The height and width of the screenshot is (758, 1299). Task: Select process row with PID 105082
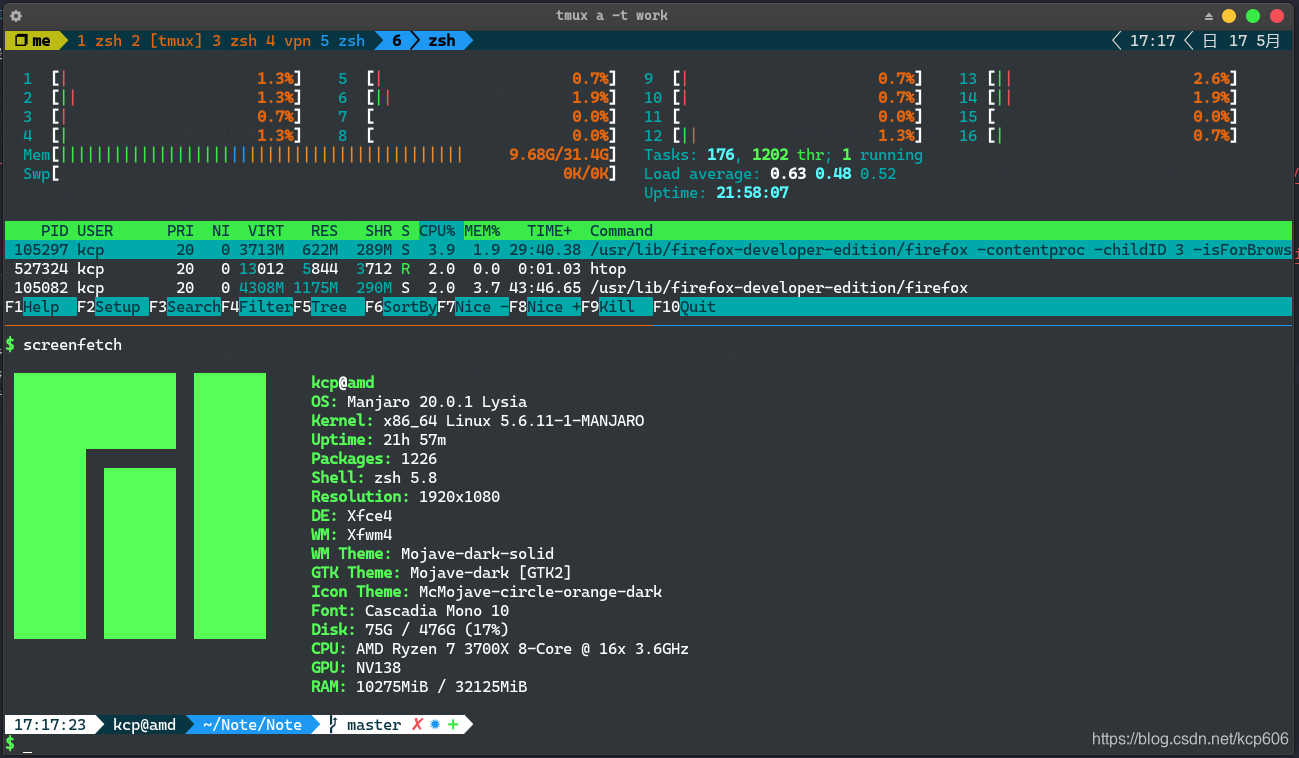click(649, 288)
